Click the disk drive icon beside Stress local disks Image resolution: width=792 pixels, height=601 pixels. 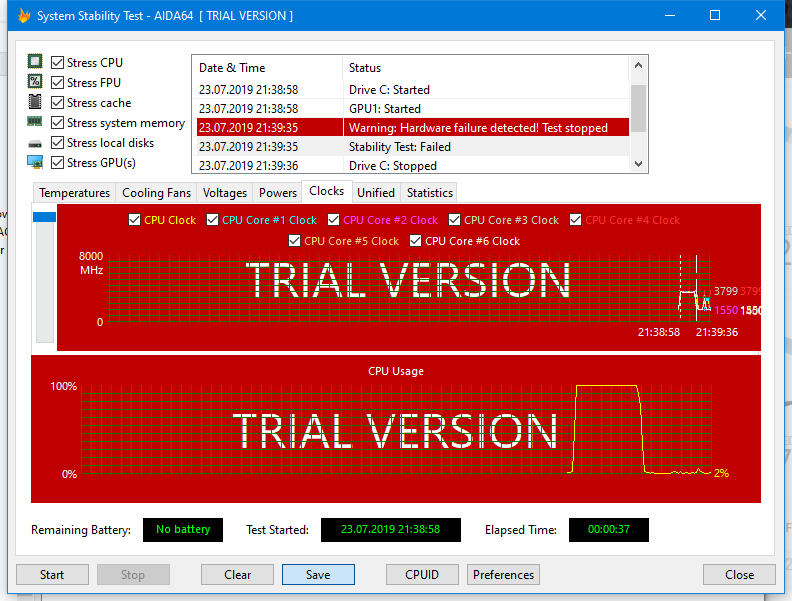(35, 144)
